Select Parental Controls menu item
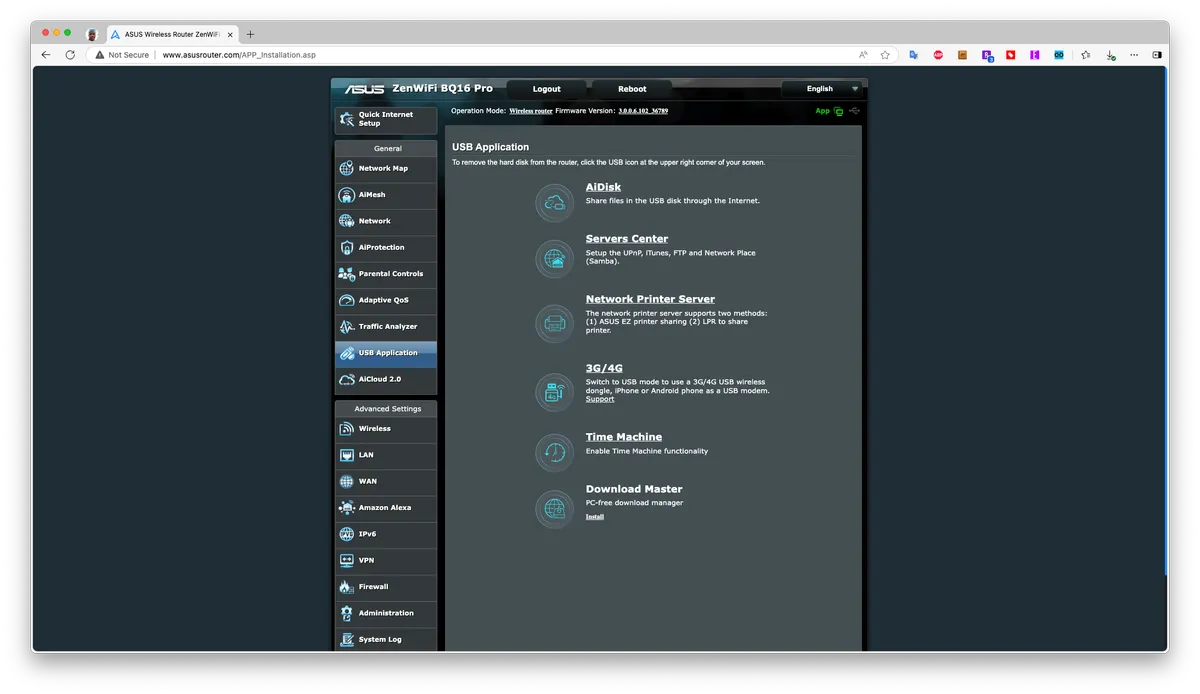The width and height of the screenshot is (1200, 694). [390, 274]
